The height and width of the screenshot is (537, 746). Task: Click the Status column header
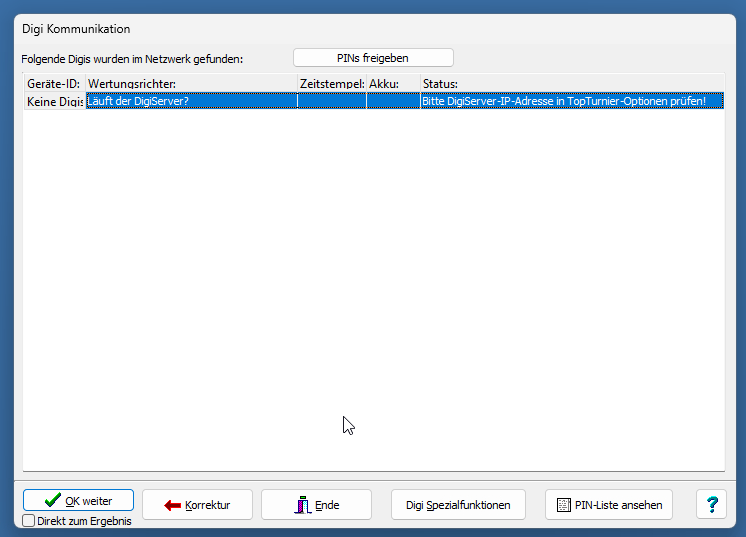pyautogui.click(x=570, y=84)
